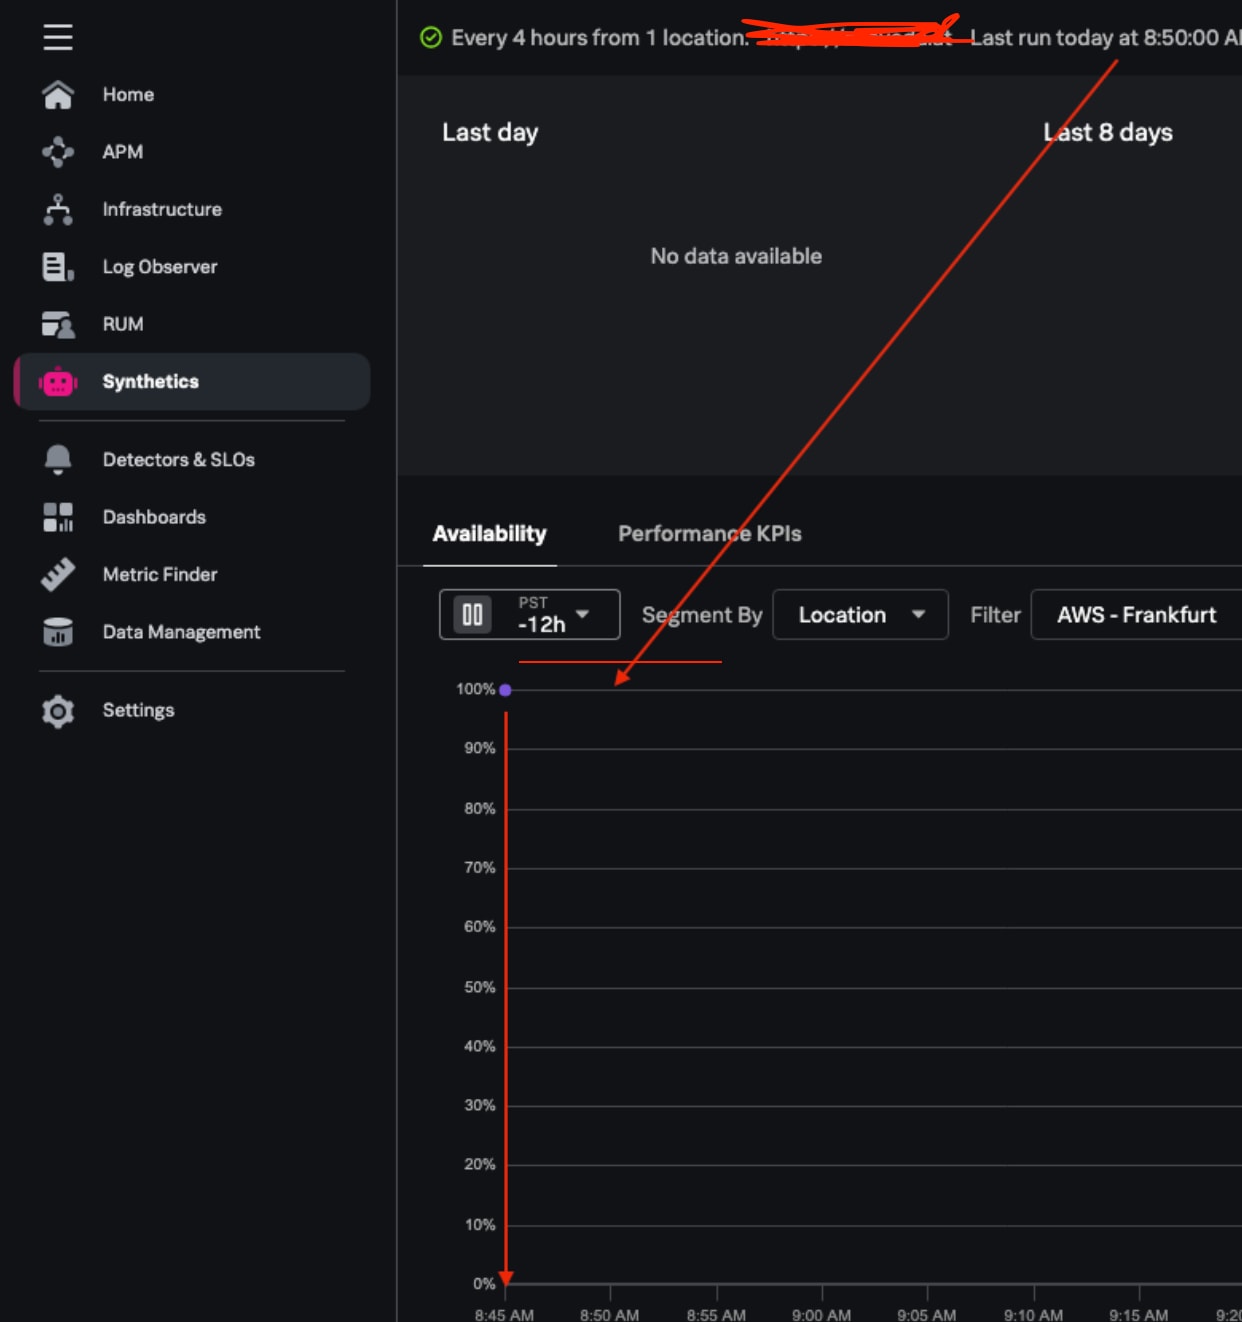Switch to the Performance KPIs tab
This screenshot has height=1322, width=1242.
coord(710,534)
